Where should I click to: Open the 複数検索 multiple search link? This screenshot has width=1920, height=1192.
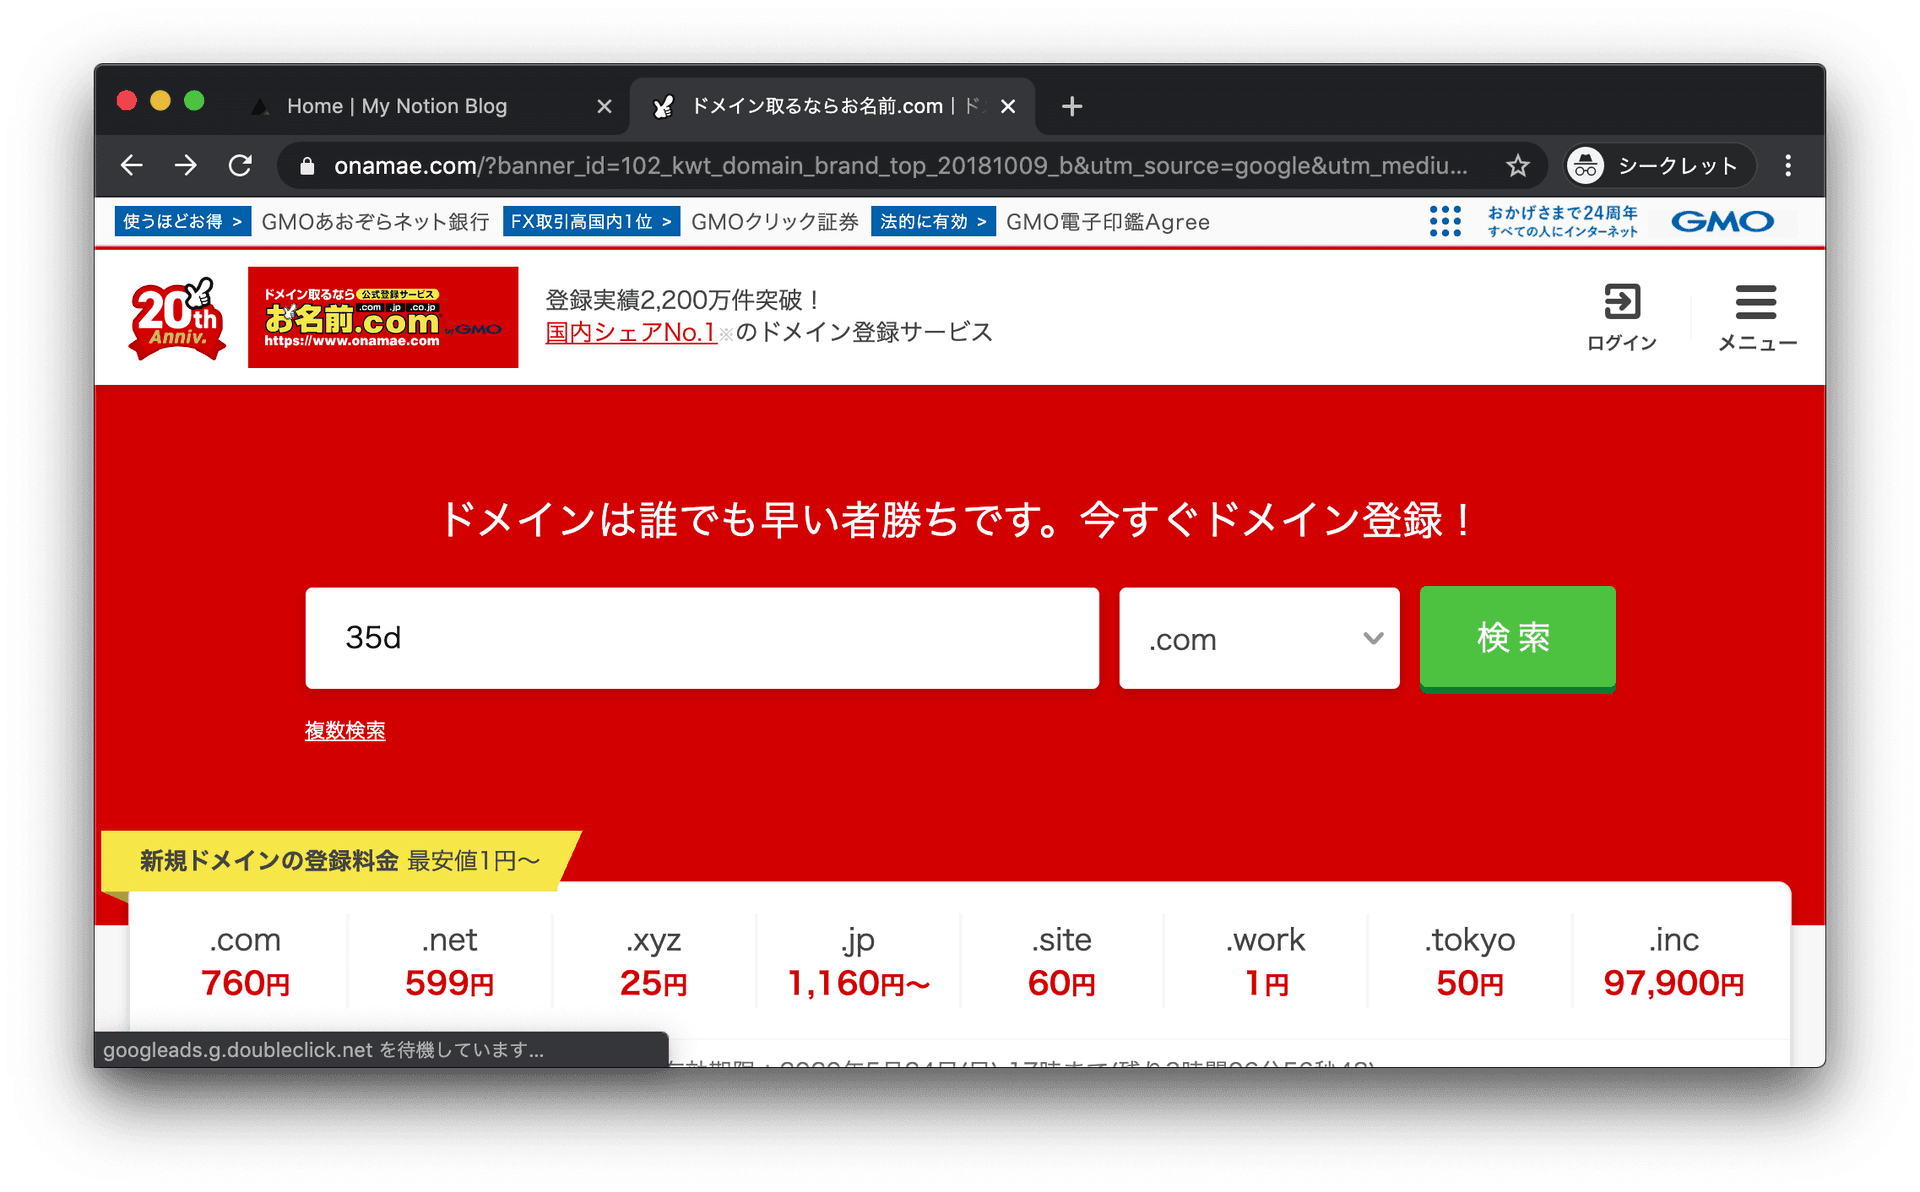click(345, 731)
